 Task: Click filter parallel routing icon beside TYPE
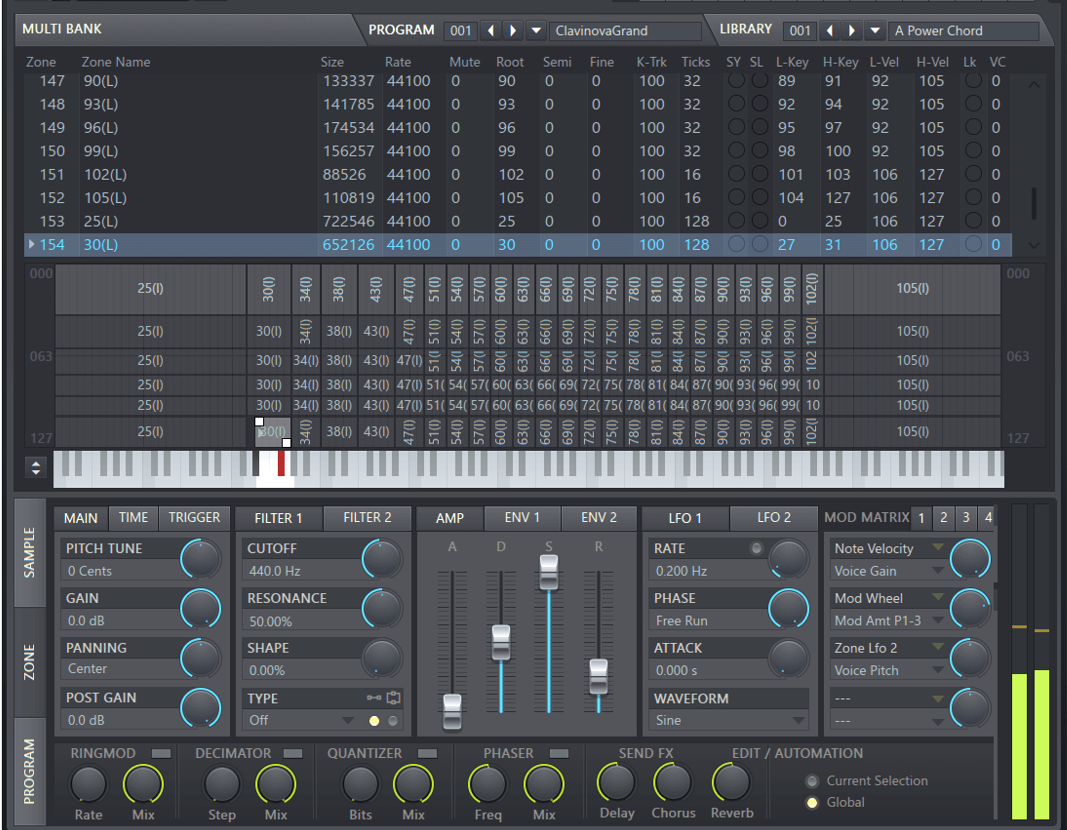[394, 698]
